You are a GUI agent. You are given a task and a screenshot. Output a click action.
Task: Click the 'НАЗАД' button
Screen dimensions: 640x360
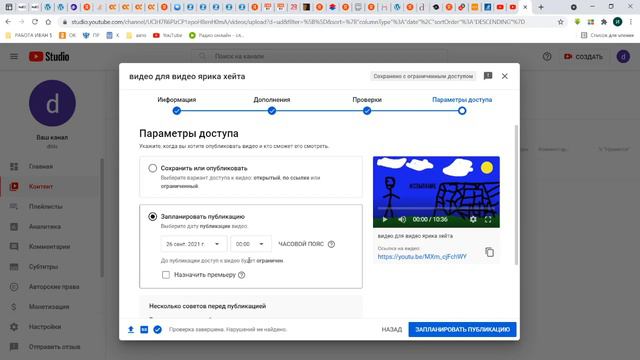[x=392, y=329]
